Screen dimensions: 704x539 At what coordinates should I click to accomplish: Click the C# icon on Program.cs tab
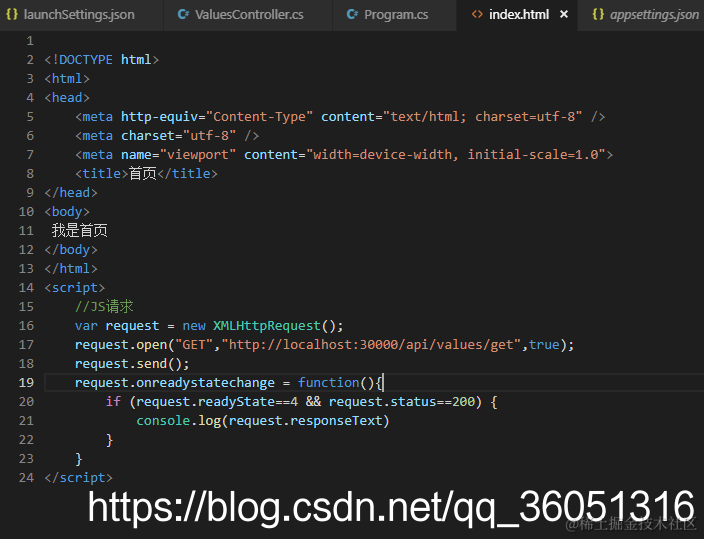(x=352, y=14)
